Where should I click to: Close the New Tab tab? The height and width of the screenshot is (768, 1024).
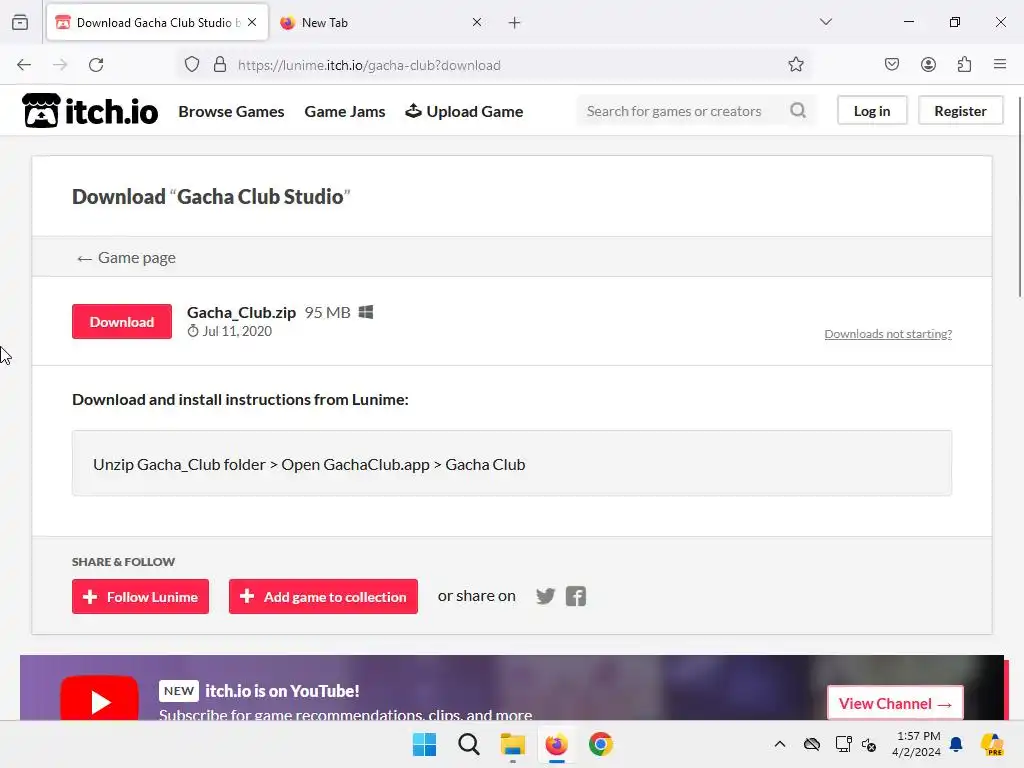[477, 23]
